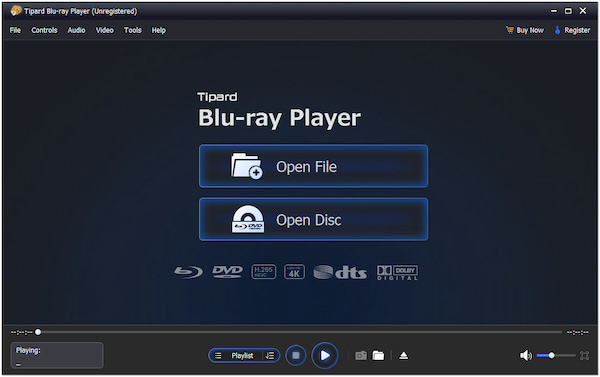The image size is (600, 377).
Task: Open the Video menu
Action: tap(104, 30)
